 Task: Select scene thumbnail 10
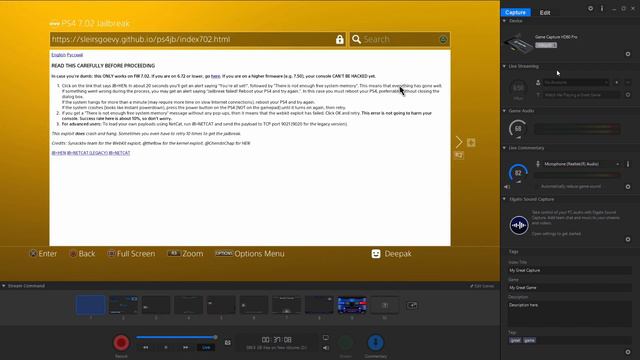384,305
